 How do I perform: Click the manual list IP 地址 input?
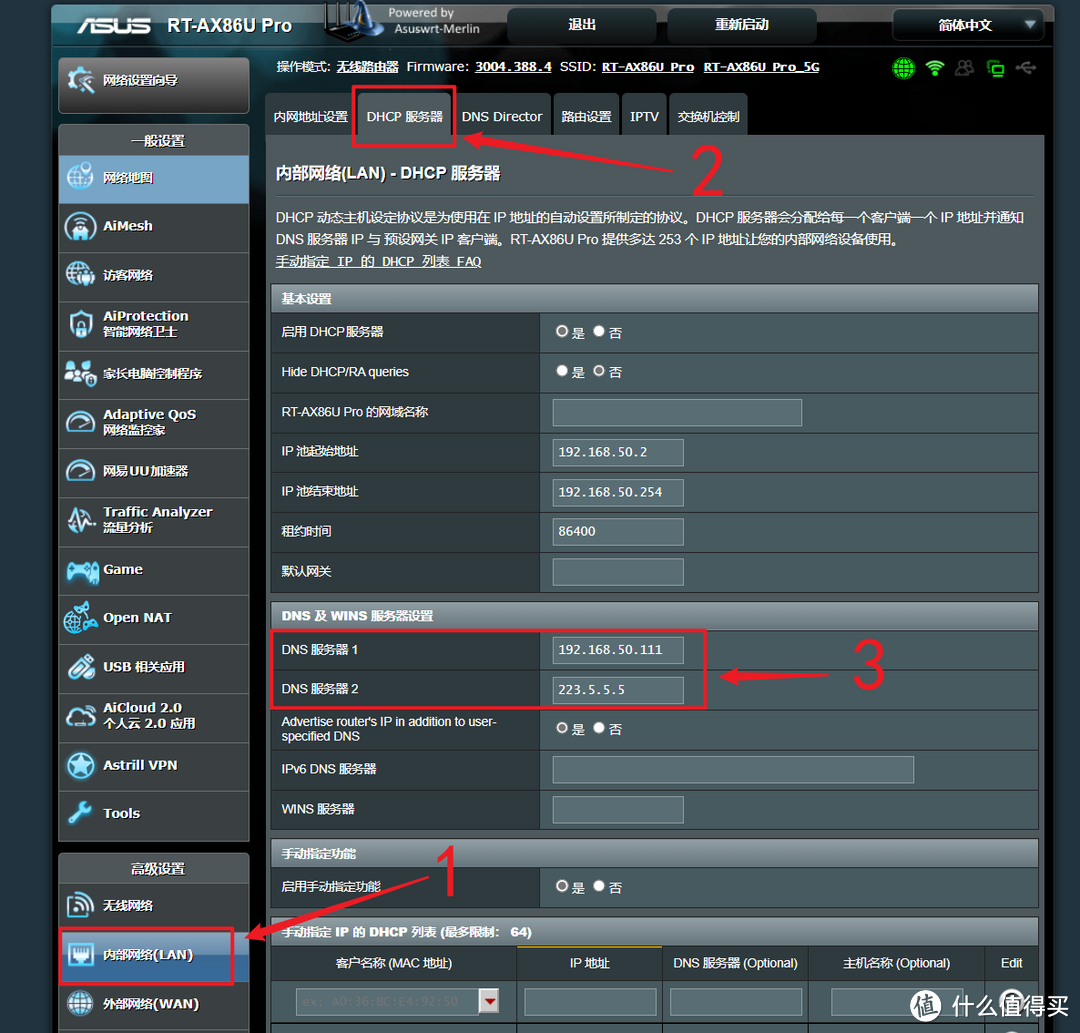590,1002
